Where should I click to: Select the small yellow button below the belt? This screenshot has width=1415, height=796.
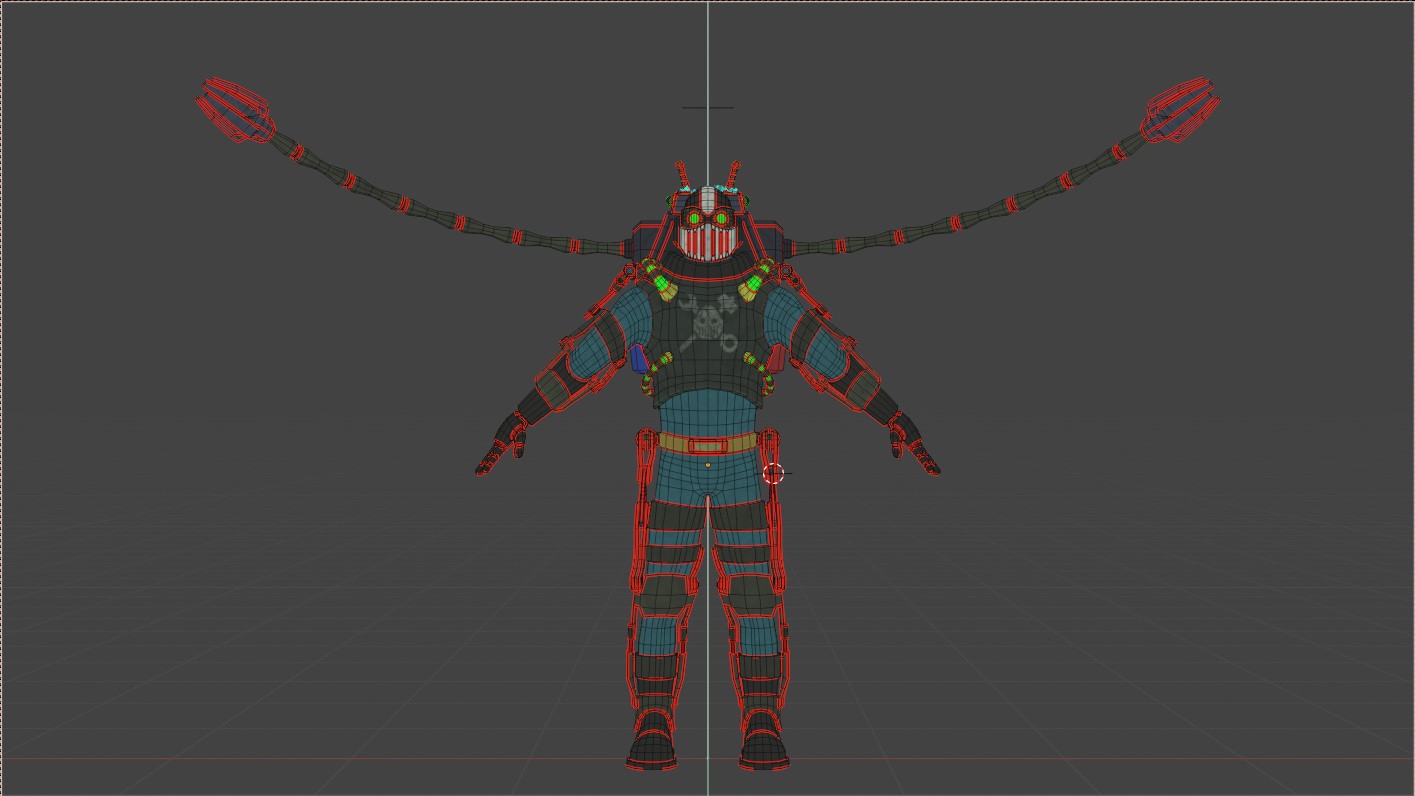(708, 465)
